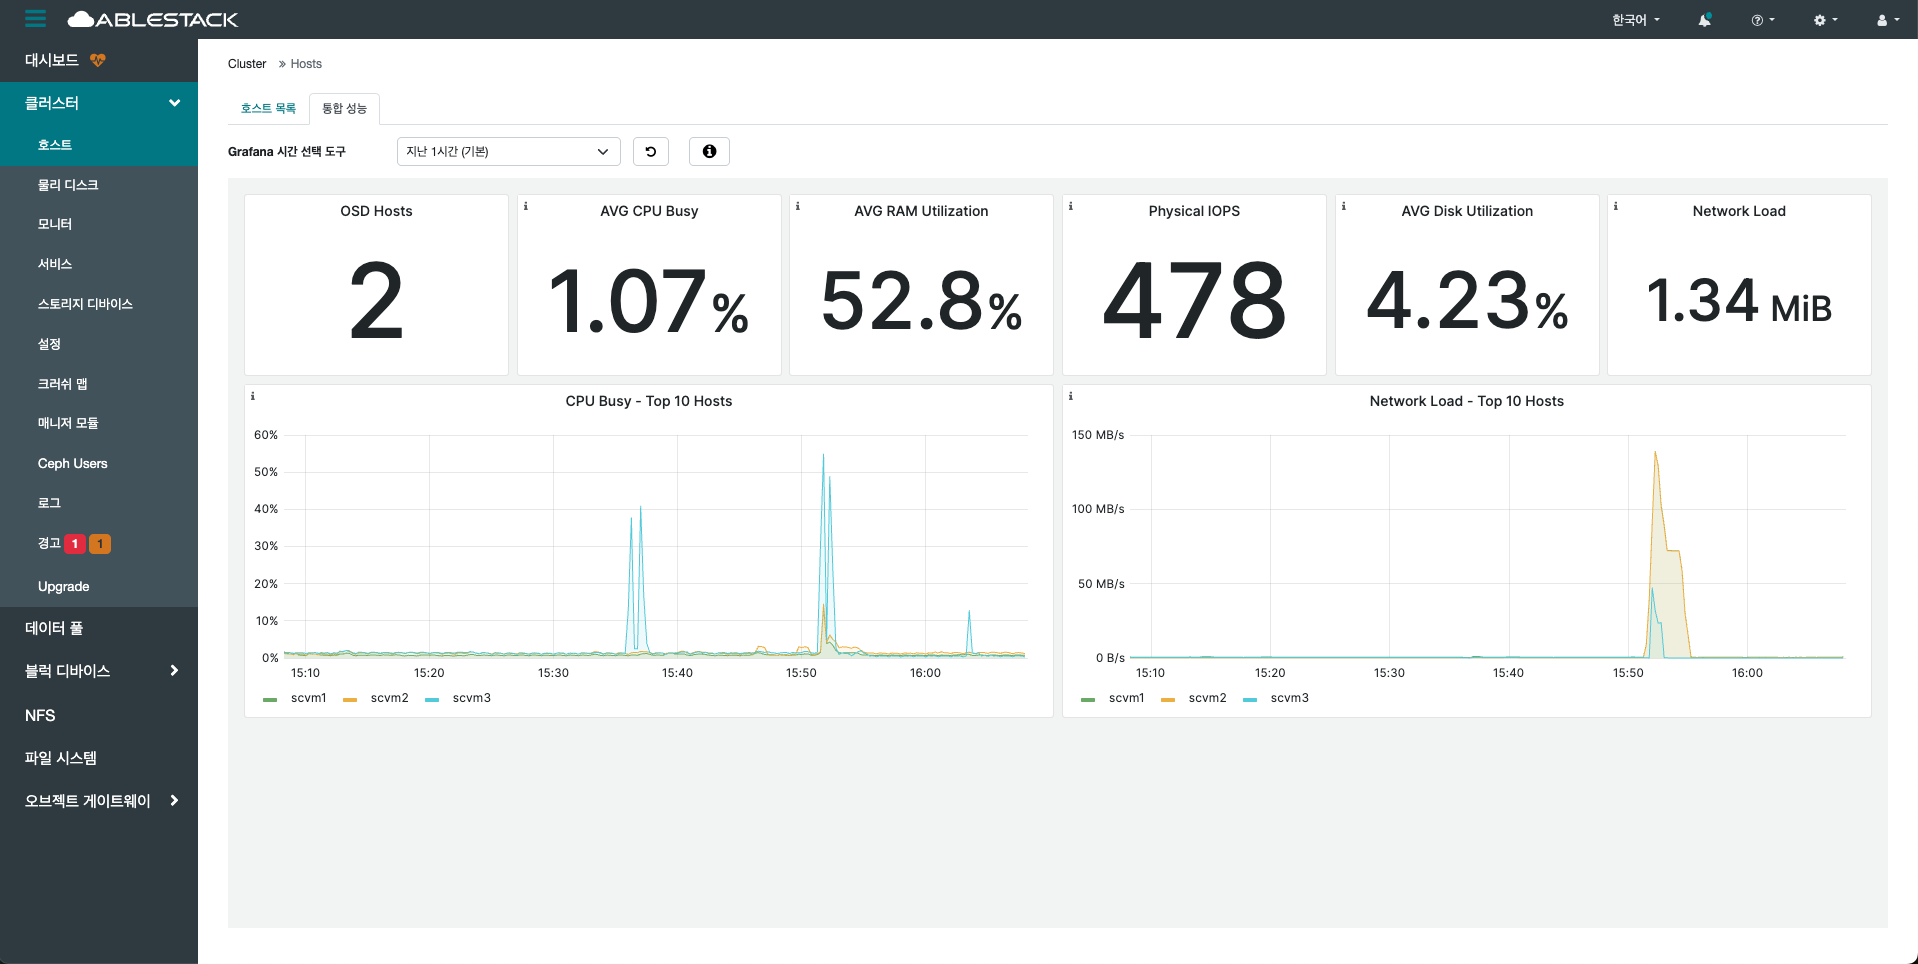1918x964 pixels.
Task: Open the 한국어 language selector
Action: pyautogui.click(x=1635, y=20)
